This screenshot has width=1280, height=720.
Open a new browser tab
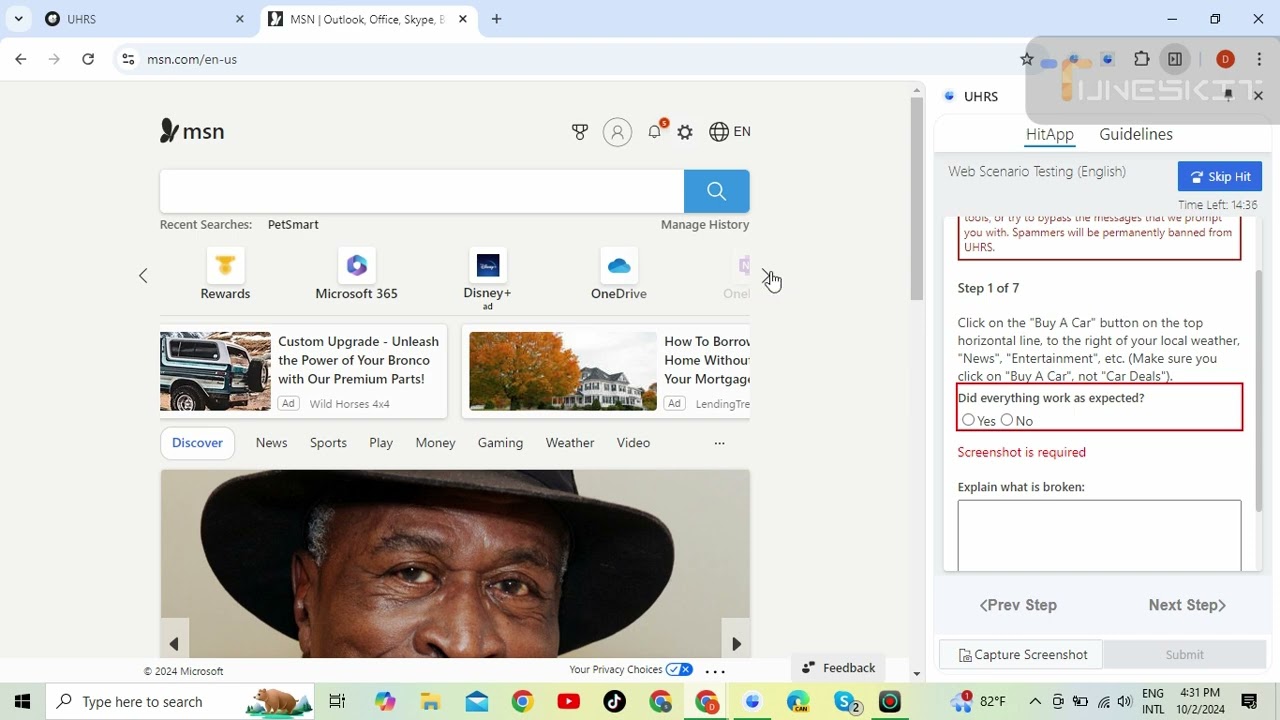coord(496,19)
